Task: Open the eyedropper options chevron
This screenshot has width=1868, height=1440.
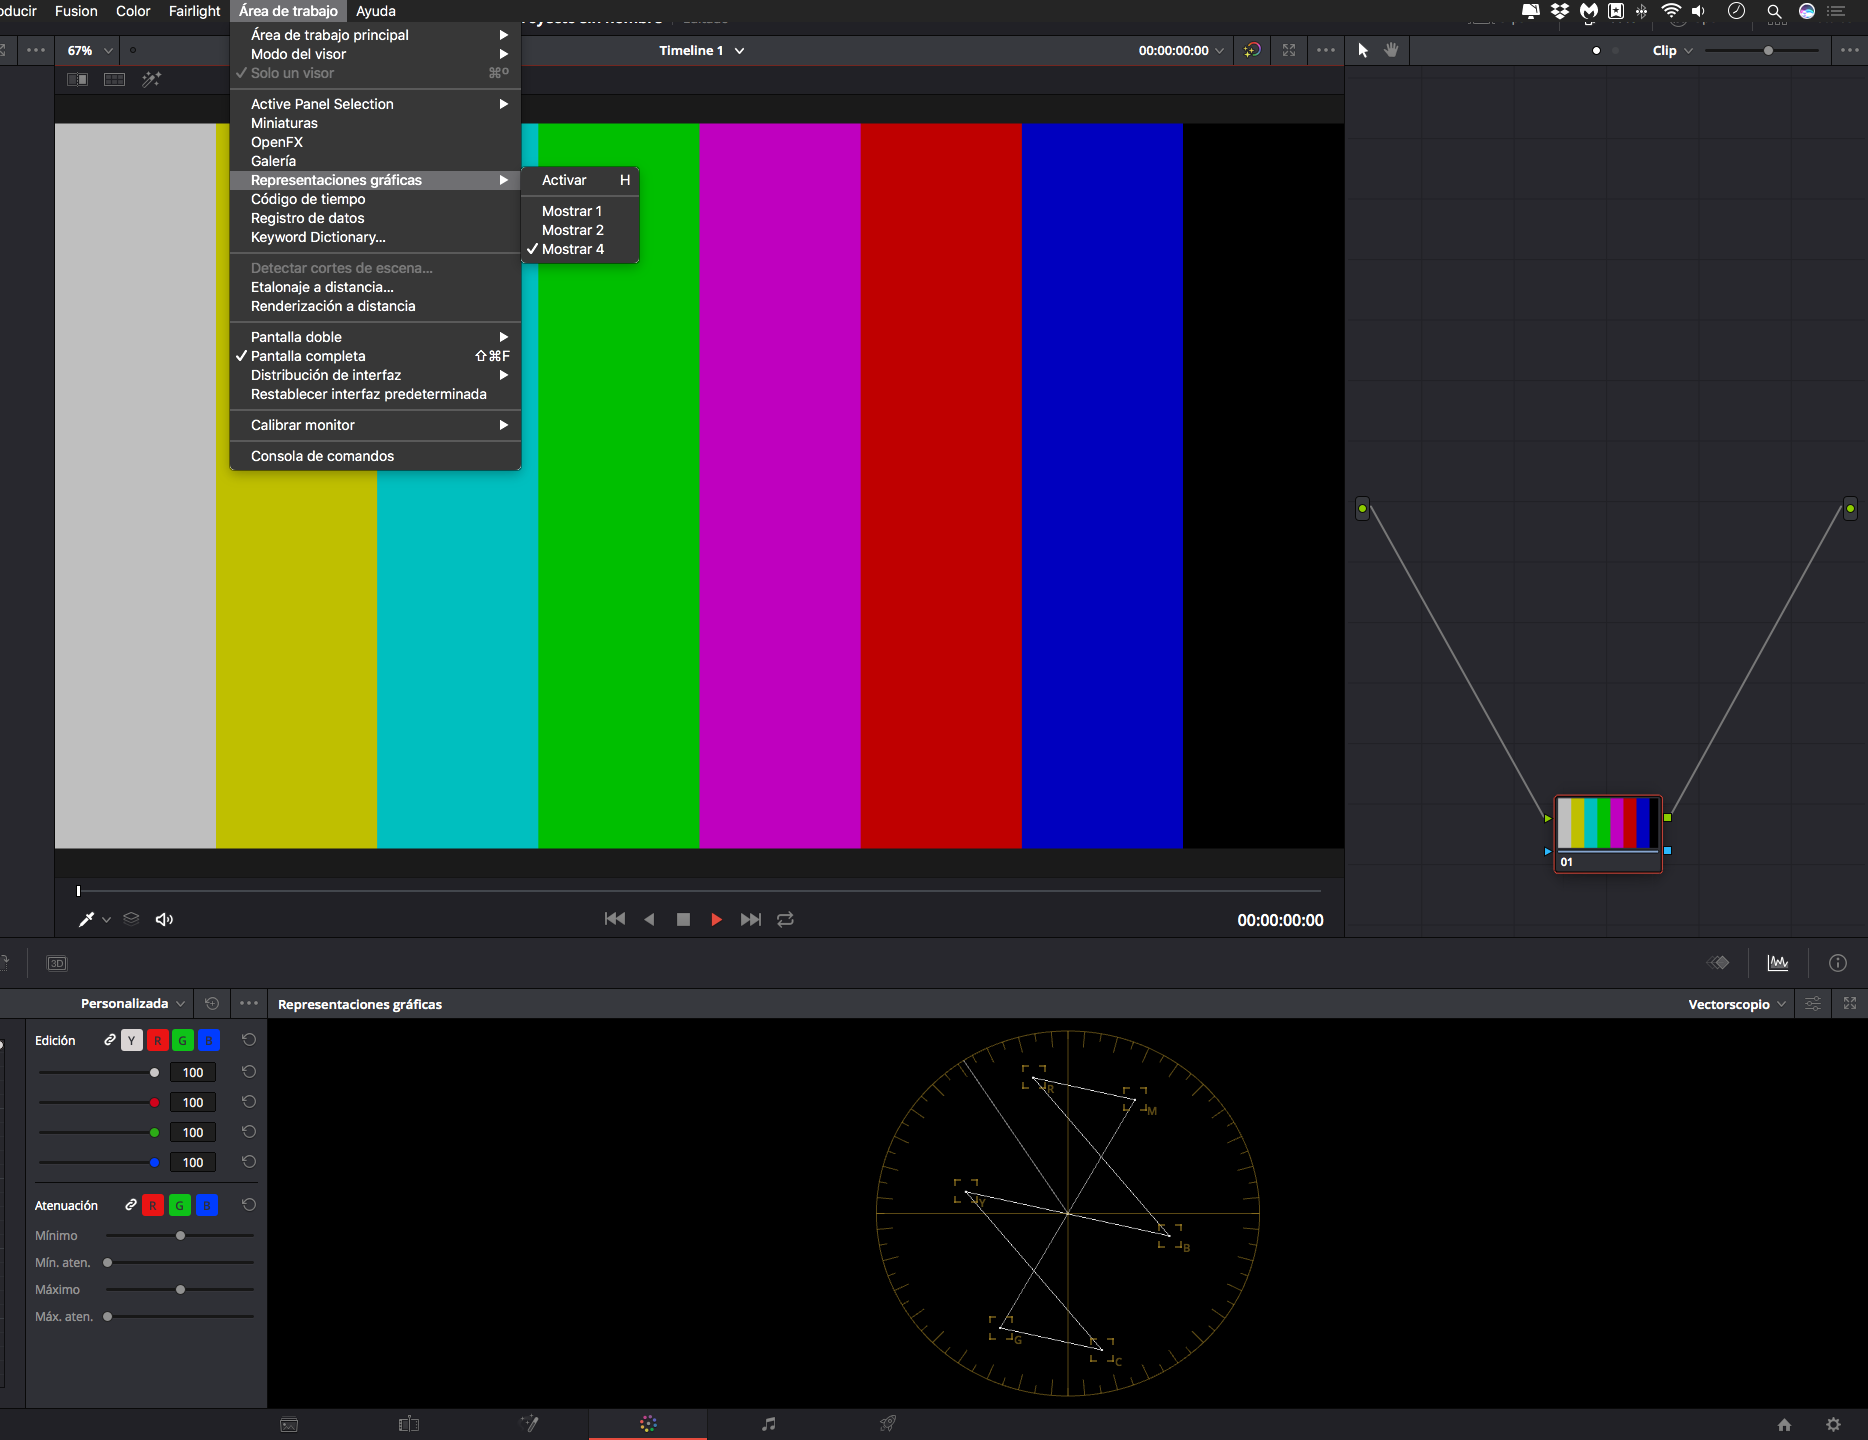Action: (x=106, y=920)
